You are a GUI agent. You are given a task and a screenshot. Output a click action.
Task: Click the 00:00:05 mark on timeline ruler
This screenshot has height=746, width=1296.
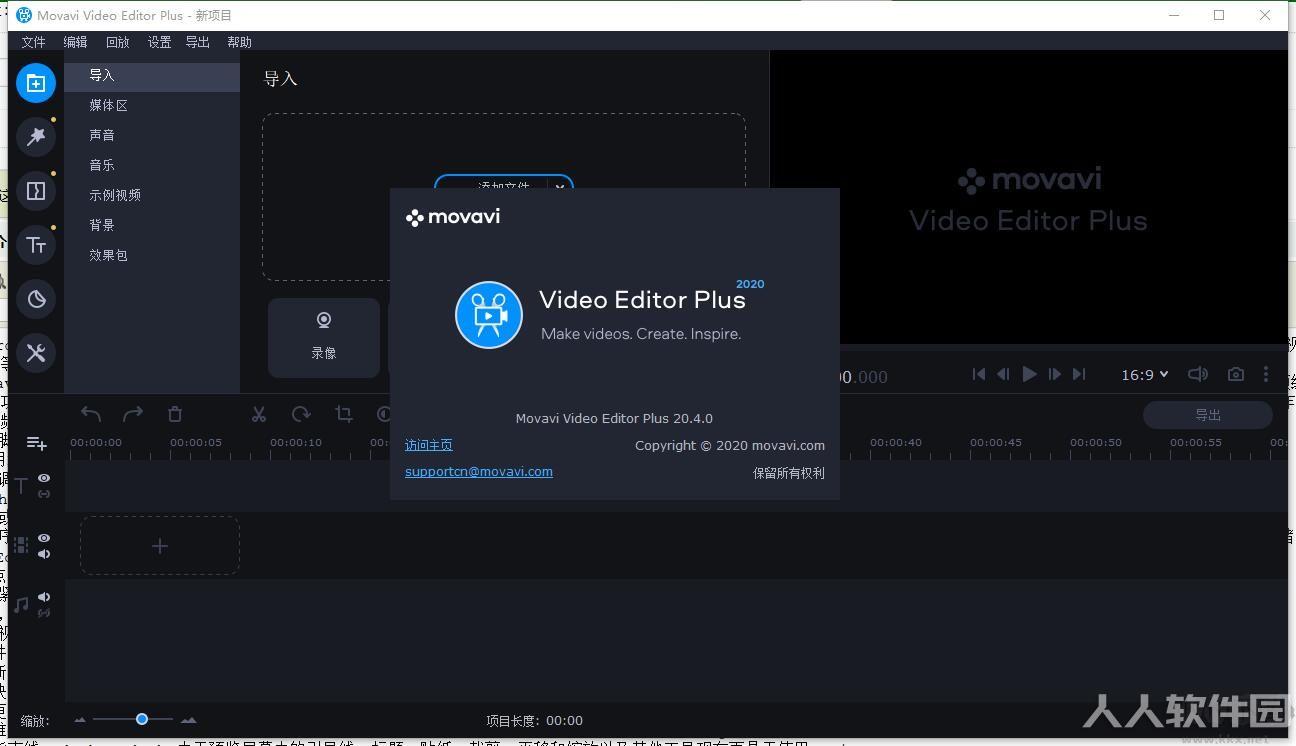(x=196, y=442)
